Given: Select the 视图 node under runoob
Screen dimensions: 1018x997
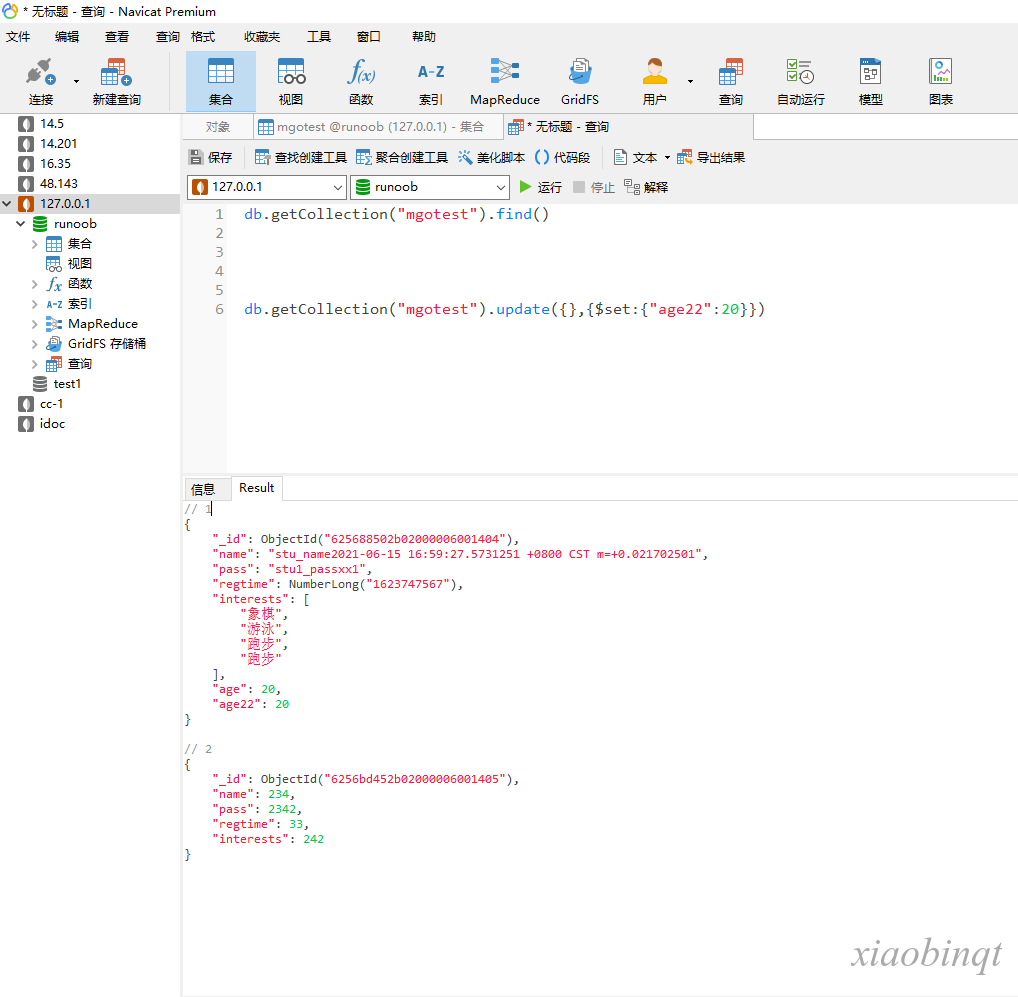Looking at the screenshot, I should (79, 264).
